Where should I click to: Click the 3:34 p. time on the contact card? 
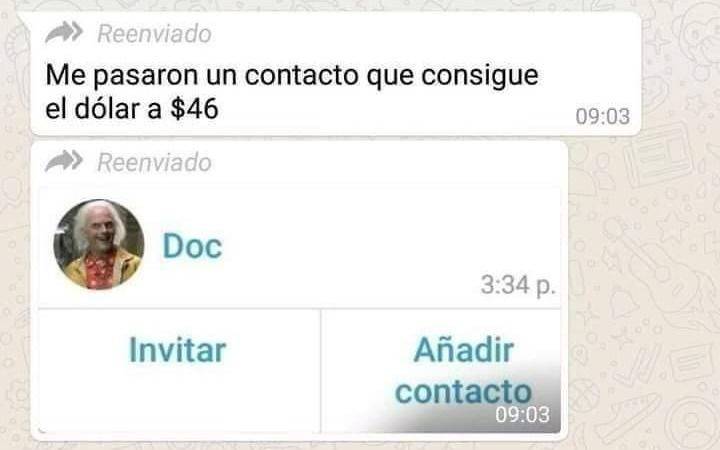tap(518, 285)
